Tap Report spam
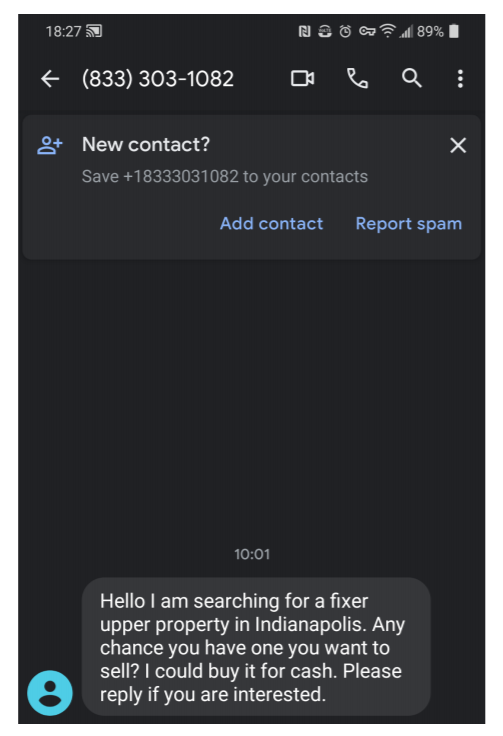The image size is (503, 736). coord(409,224)
